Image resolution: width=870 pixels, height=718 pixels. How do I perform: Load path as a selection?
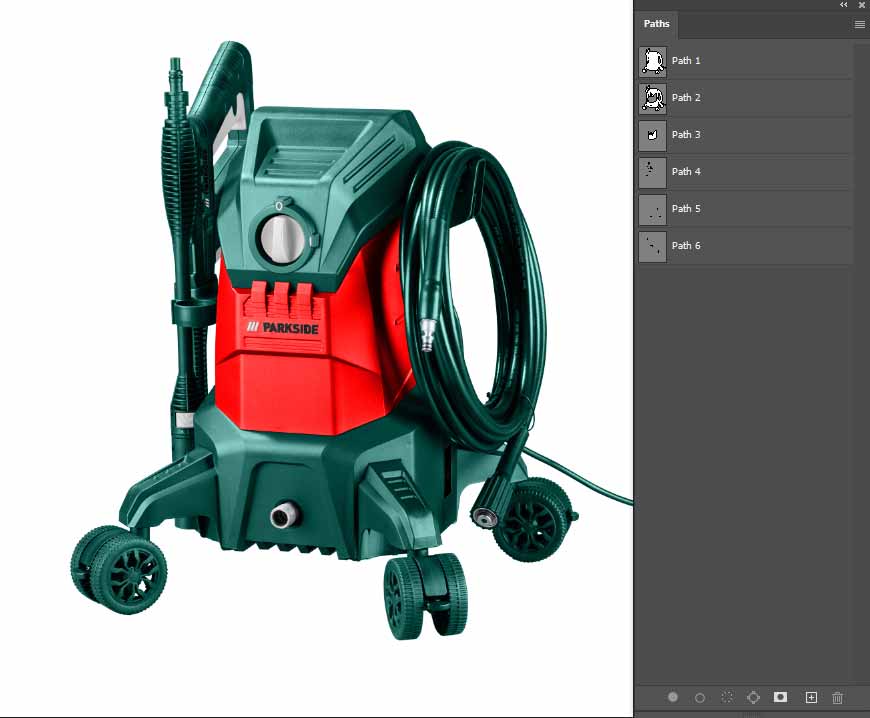coord(727,697)
